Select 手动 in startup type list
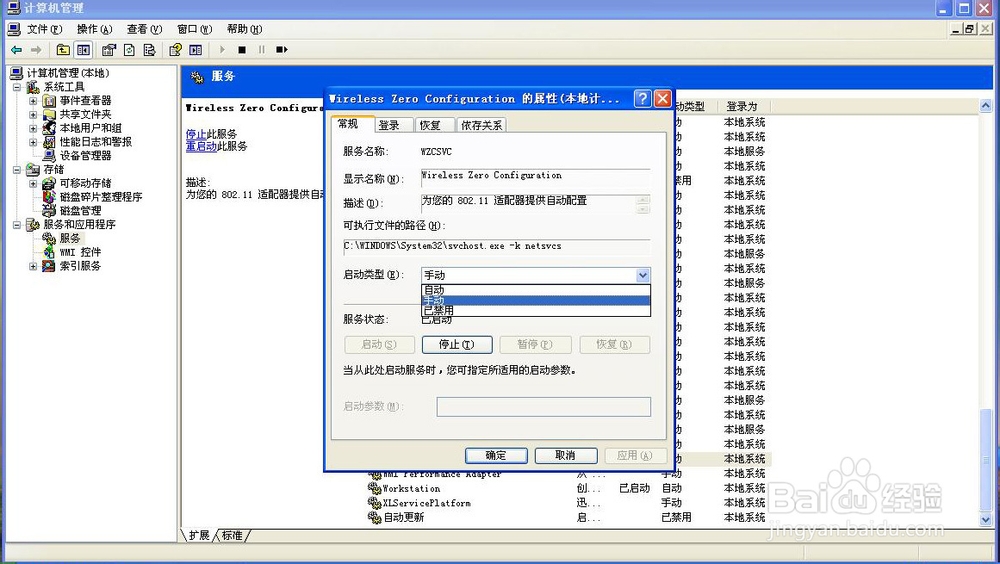The image size is (1000, 564). coord(536,300)
